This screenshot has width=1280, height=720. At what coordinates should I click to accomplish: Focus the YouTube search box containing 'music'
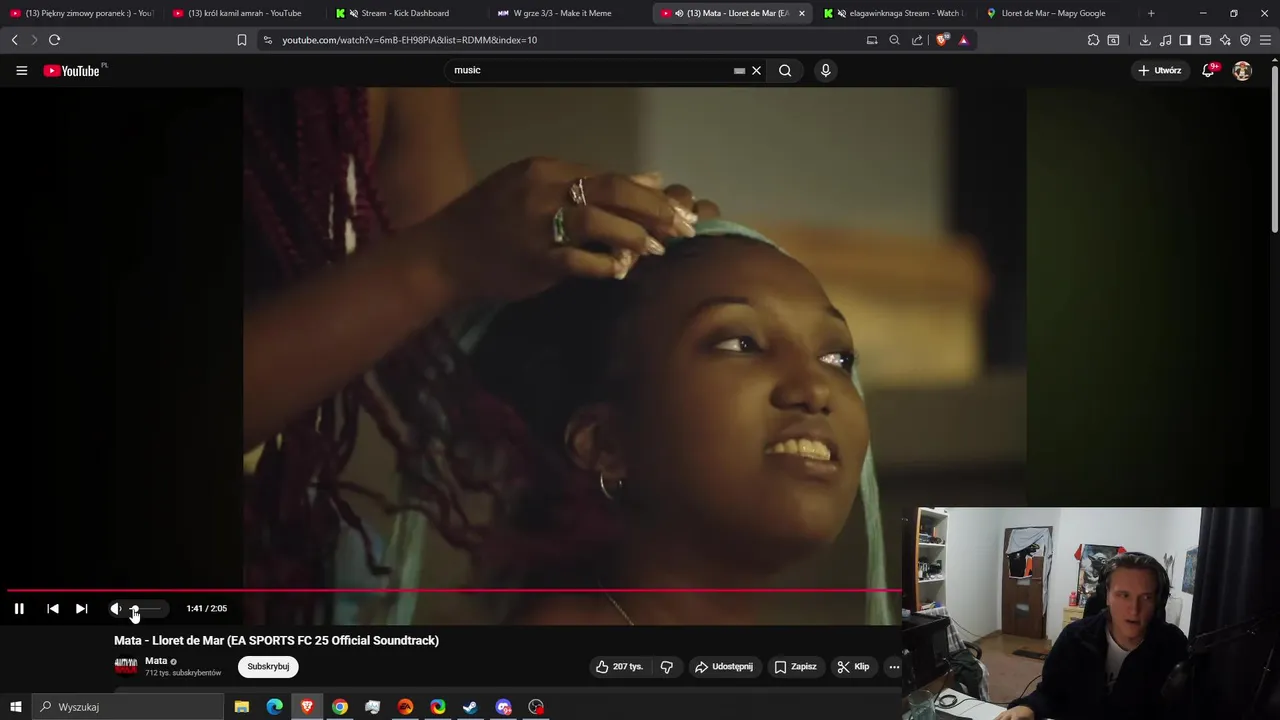tap(590, 70)
